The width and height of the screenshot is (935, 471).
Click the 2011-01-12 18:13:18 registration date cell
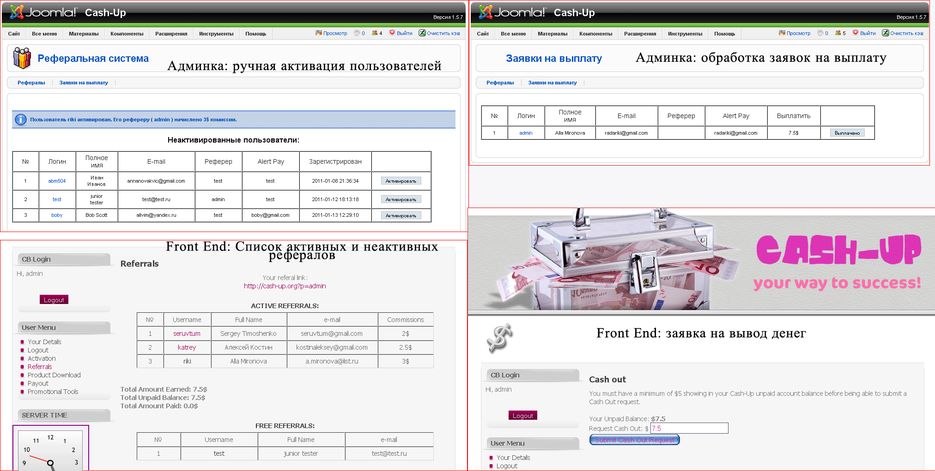(335, 199)
